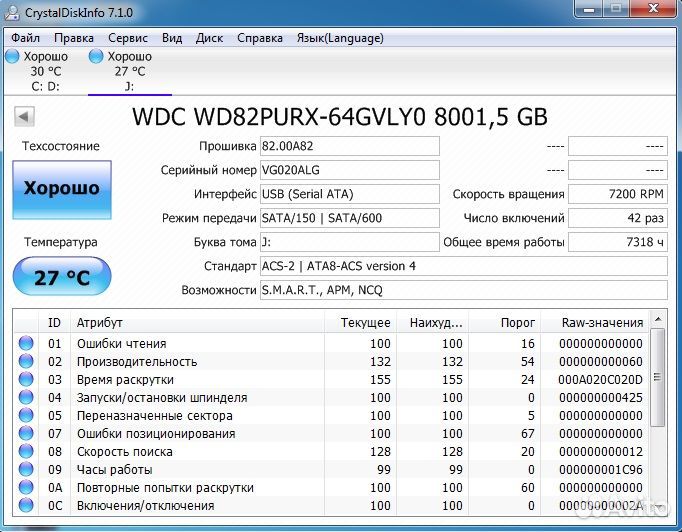The height and width of the screenshot is (532, 682).
Task: Click the SMART list scrollbar thumb
Action: tap(658, 378)
